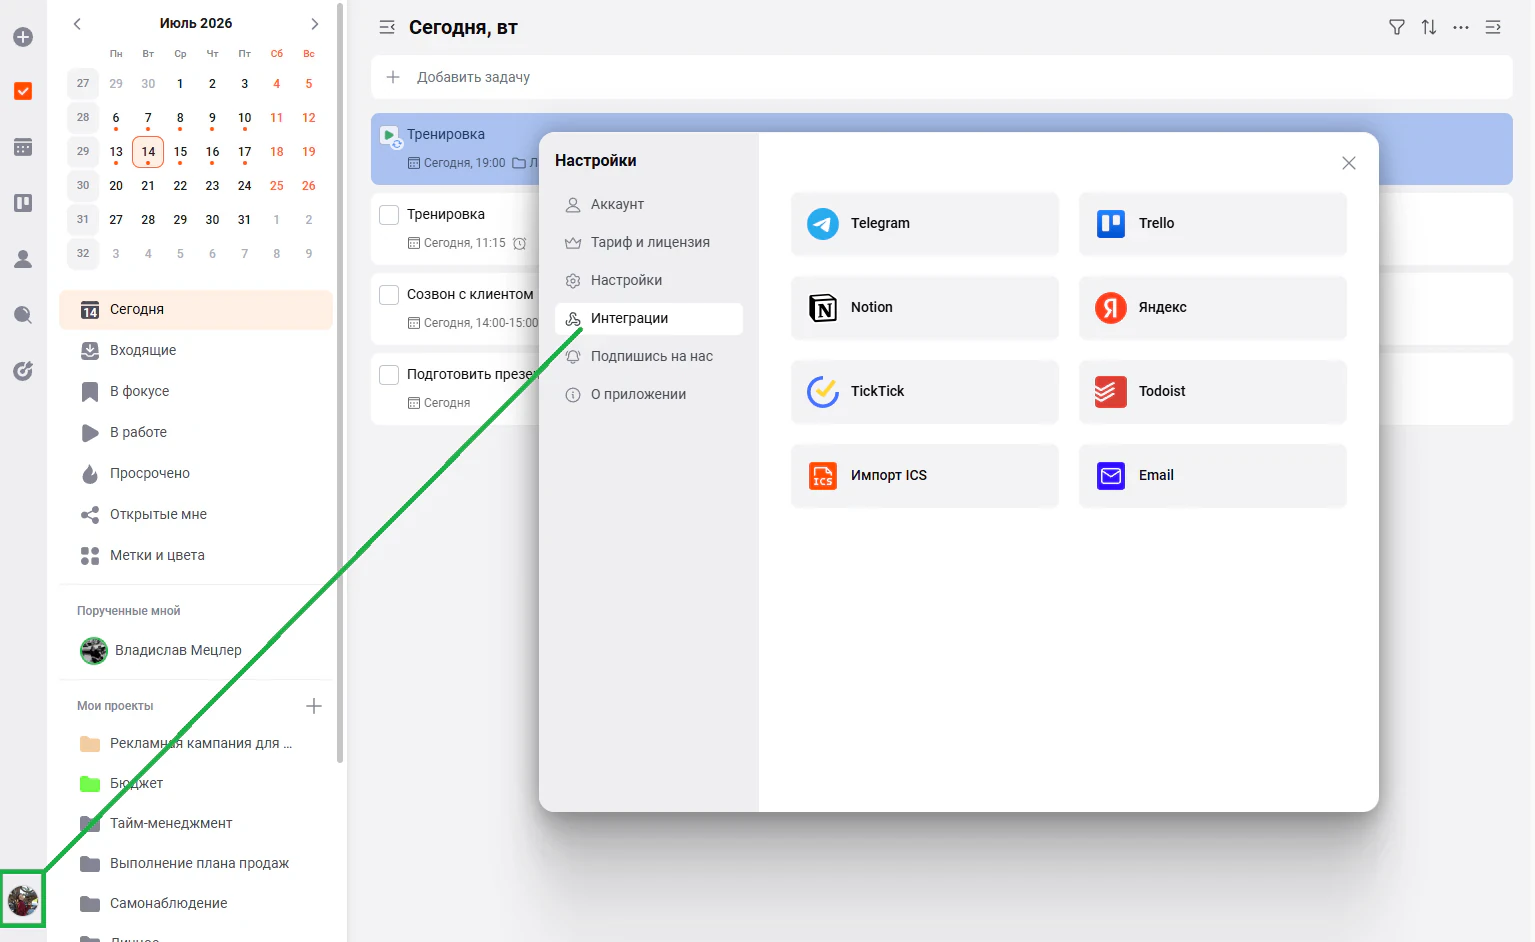Click the plus add icon in left rail
The height and width of the screenshot is (942, 1535).
[23, 37]
